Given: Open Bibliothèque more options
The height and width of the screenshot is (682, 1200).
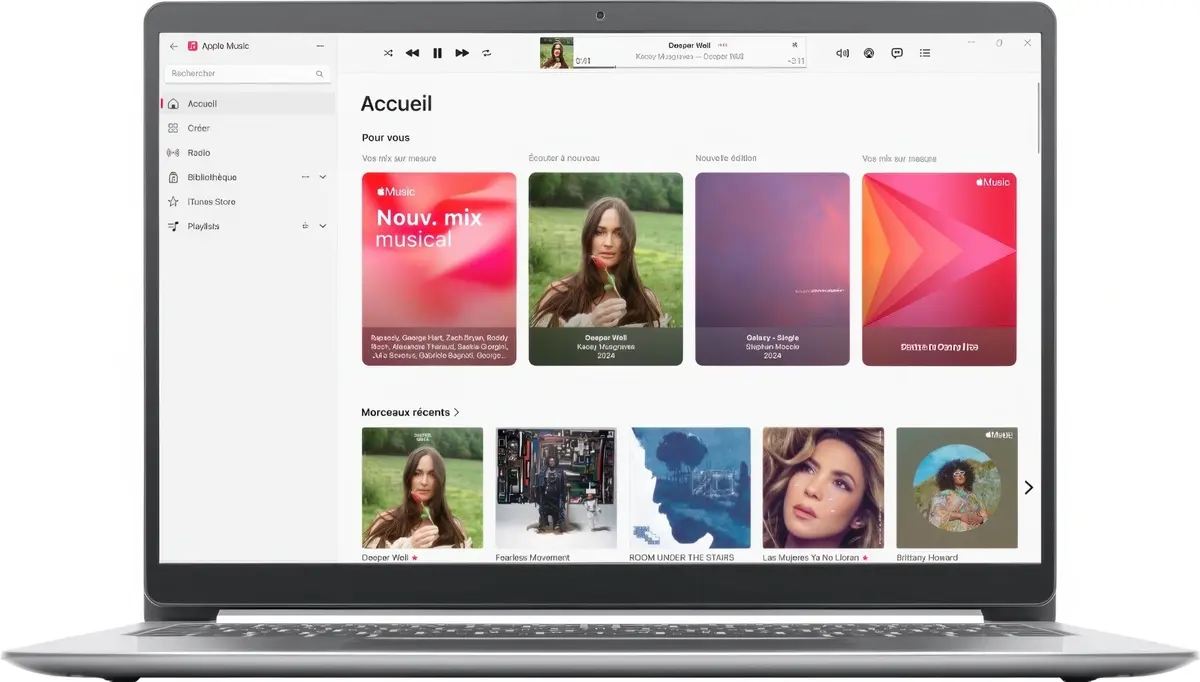Looking at the screenshot, I should tap(305, 177).
